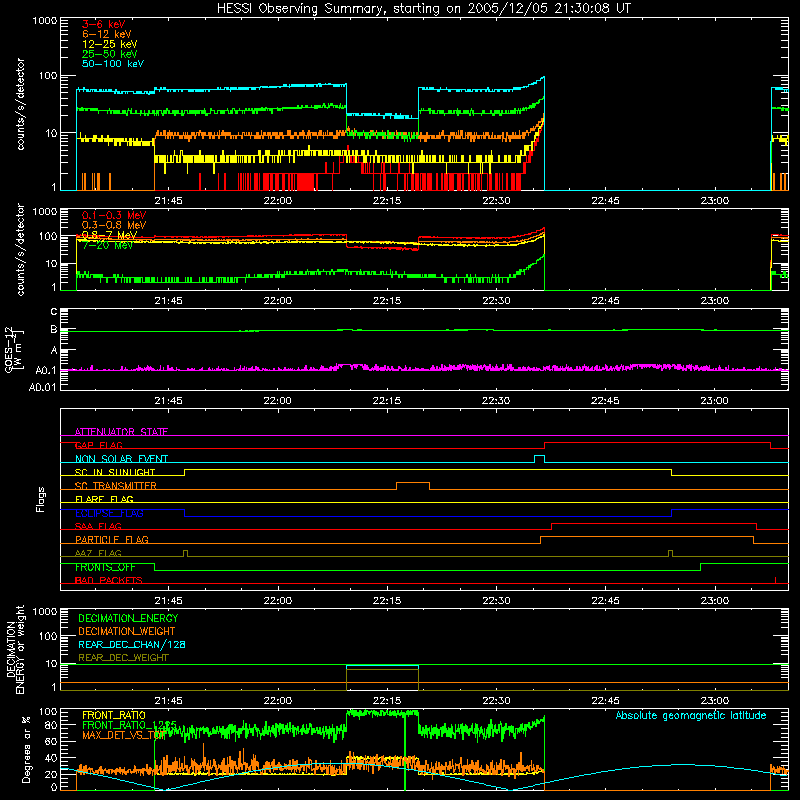
Task: Select the green FRONTS_OFF label
Action: click(105, 567)
